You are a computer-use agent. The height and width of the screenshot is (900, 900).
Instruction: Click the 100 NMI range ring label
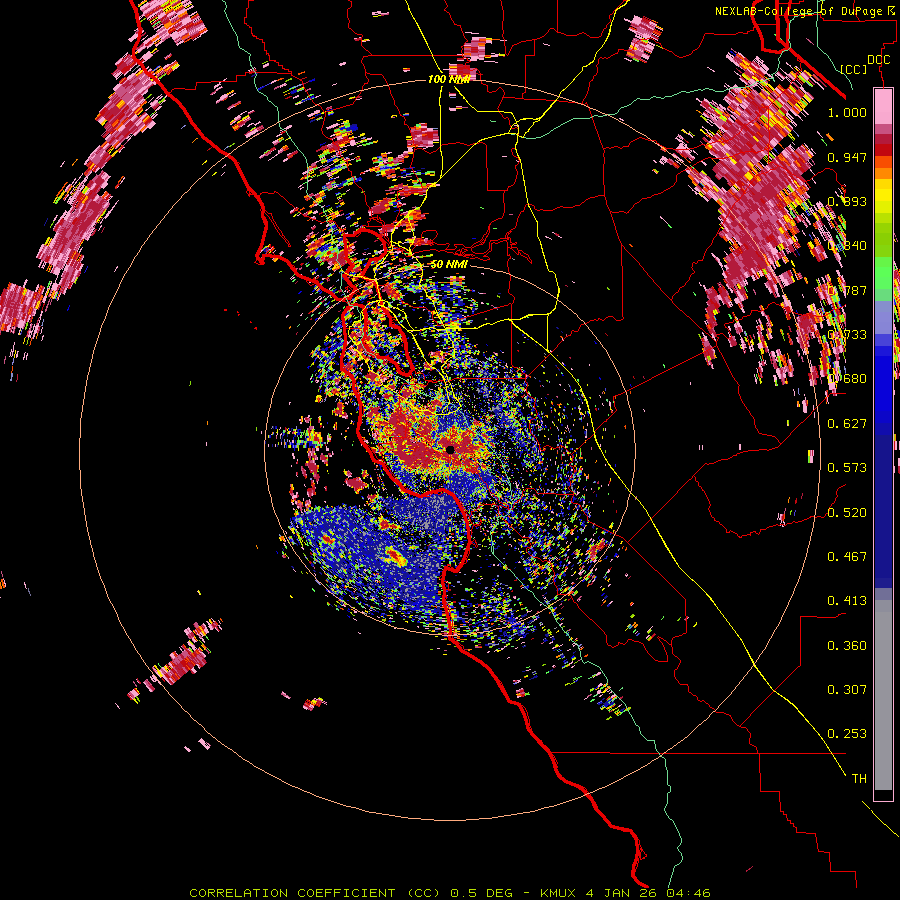click(x=449, y=79)
